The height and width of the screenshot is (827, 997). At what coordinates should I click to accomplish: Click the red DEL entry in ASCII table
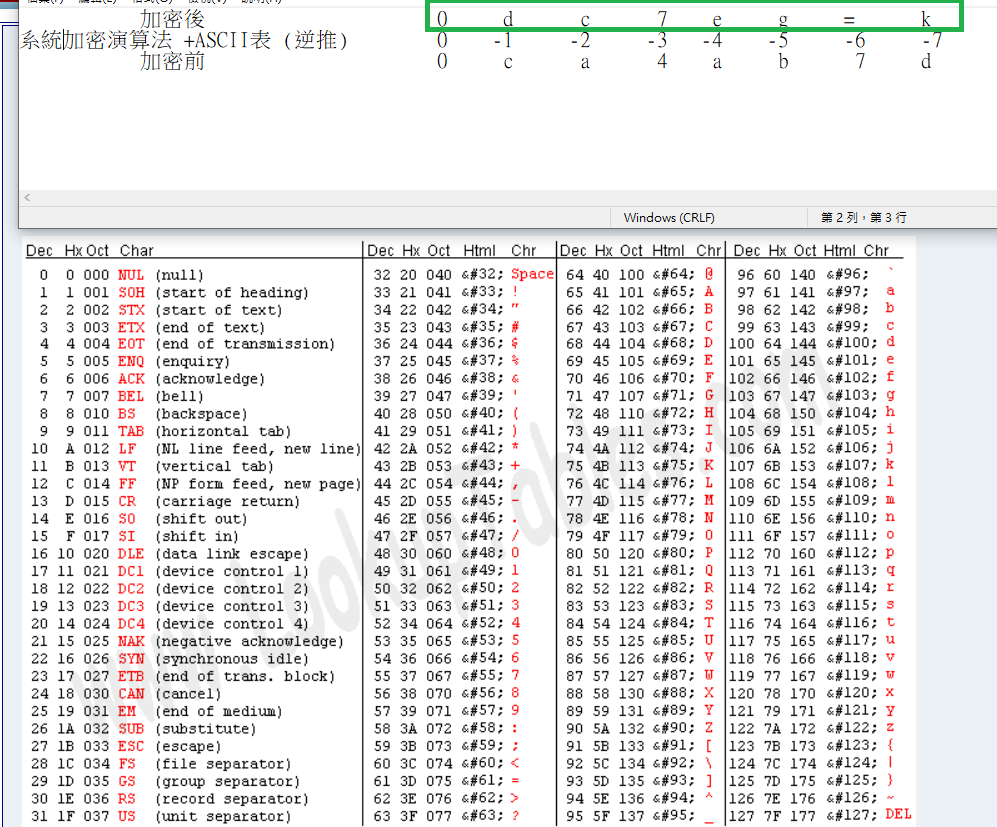point(898,814)
